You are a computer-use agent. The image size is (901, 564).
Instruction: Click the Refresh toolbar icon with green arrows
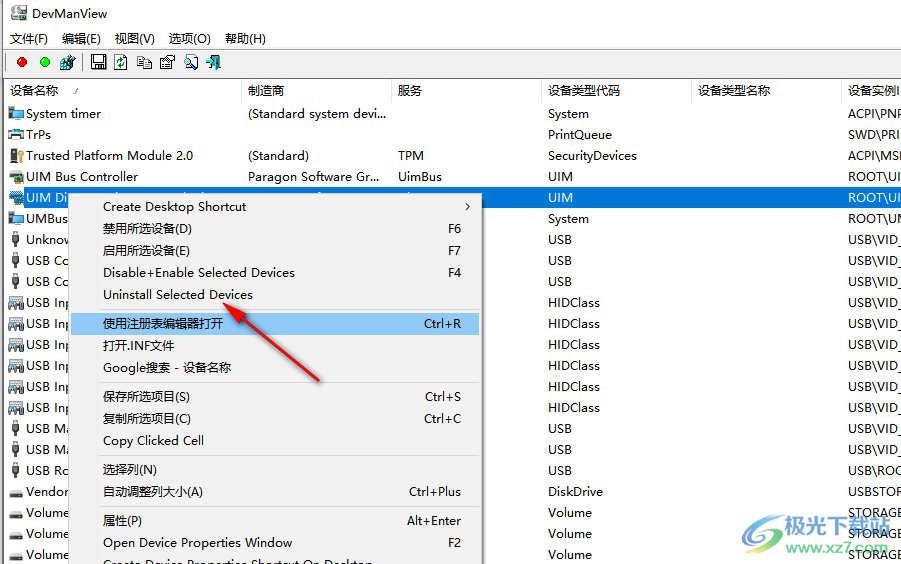(121, 62)
